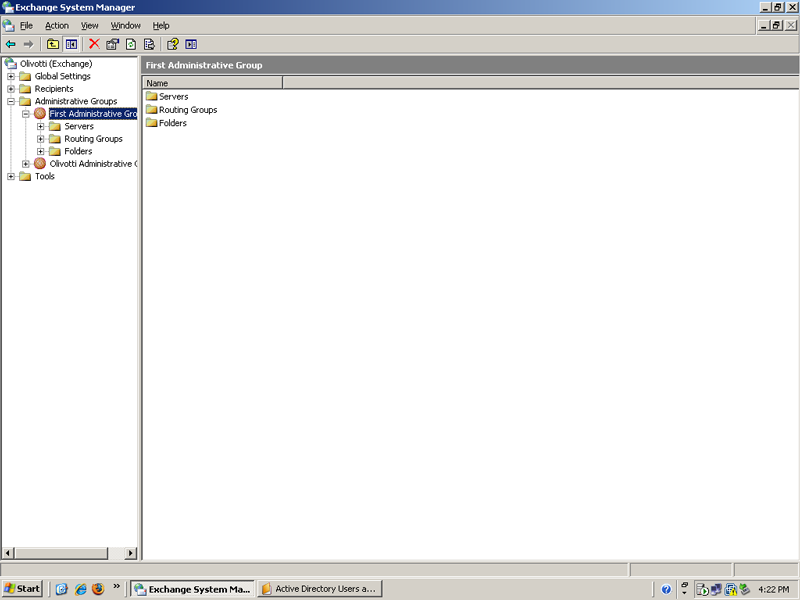This screenshot has height=600, width=800.
Task: Click the server tray icon with green arrow
Action: click(702, 589)
